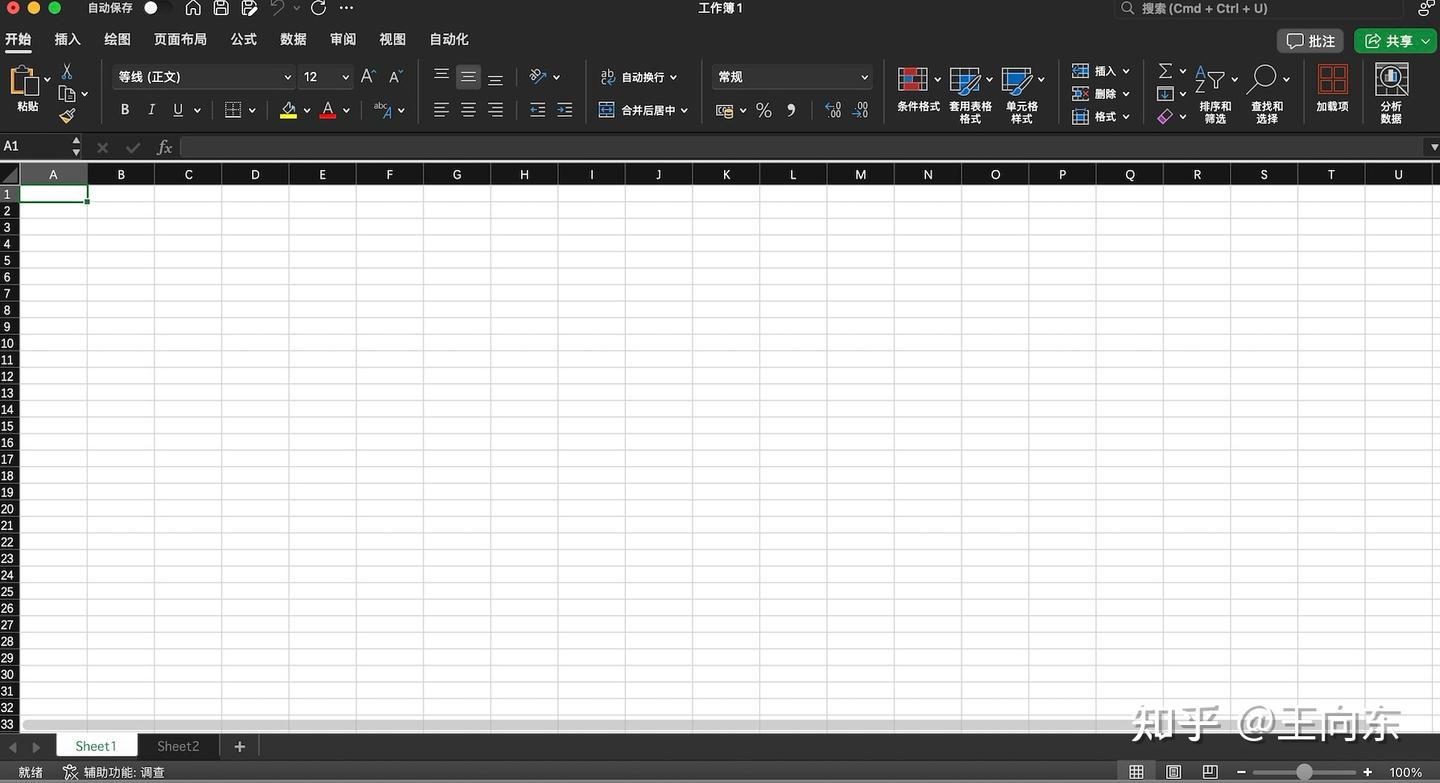This screenshot has width=1440, height=783.
Task: Click 查找和选择 find and select button
Action: pos(1267,93)
